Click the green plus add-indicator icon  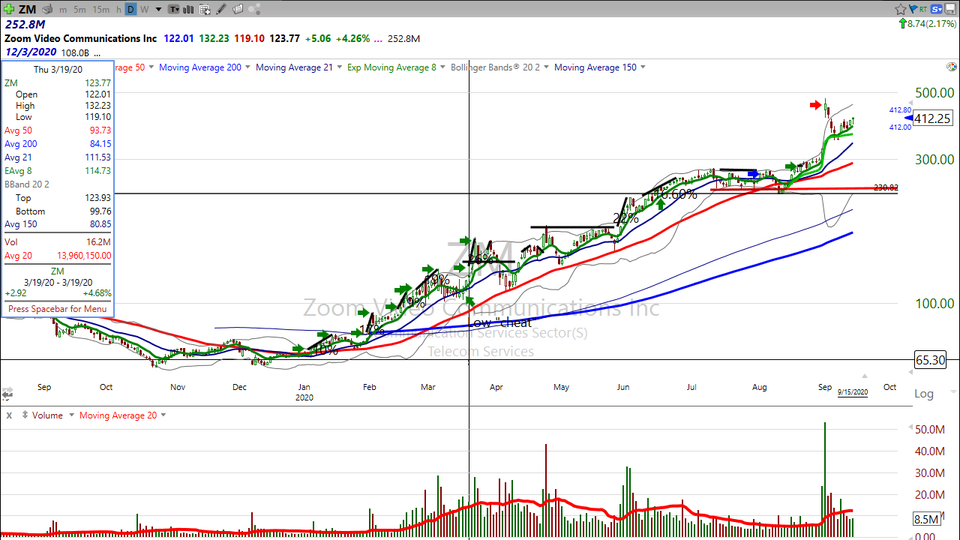(x=9, y=9)
